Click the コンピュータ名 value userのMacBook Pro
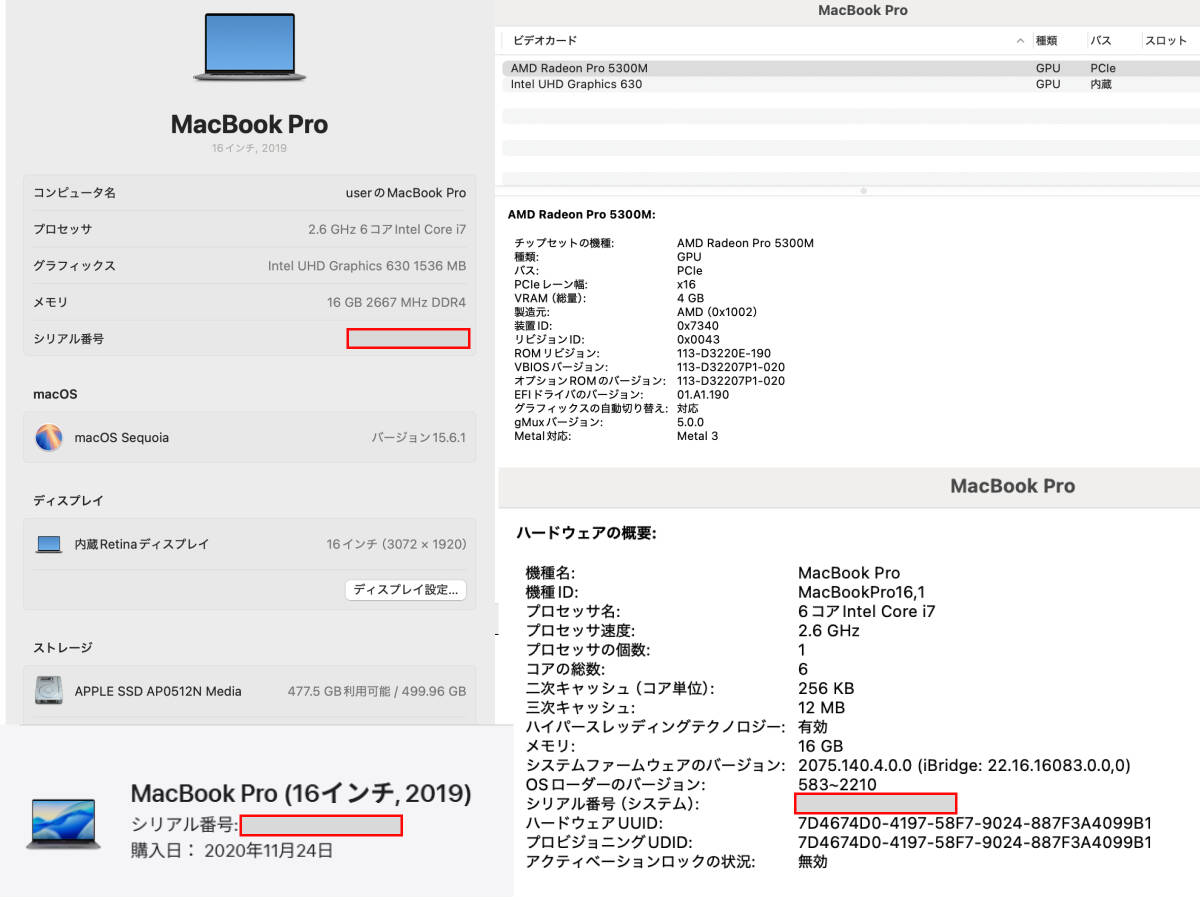The width and height of the screenshot is (1200, 900). pos(406,192)
